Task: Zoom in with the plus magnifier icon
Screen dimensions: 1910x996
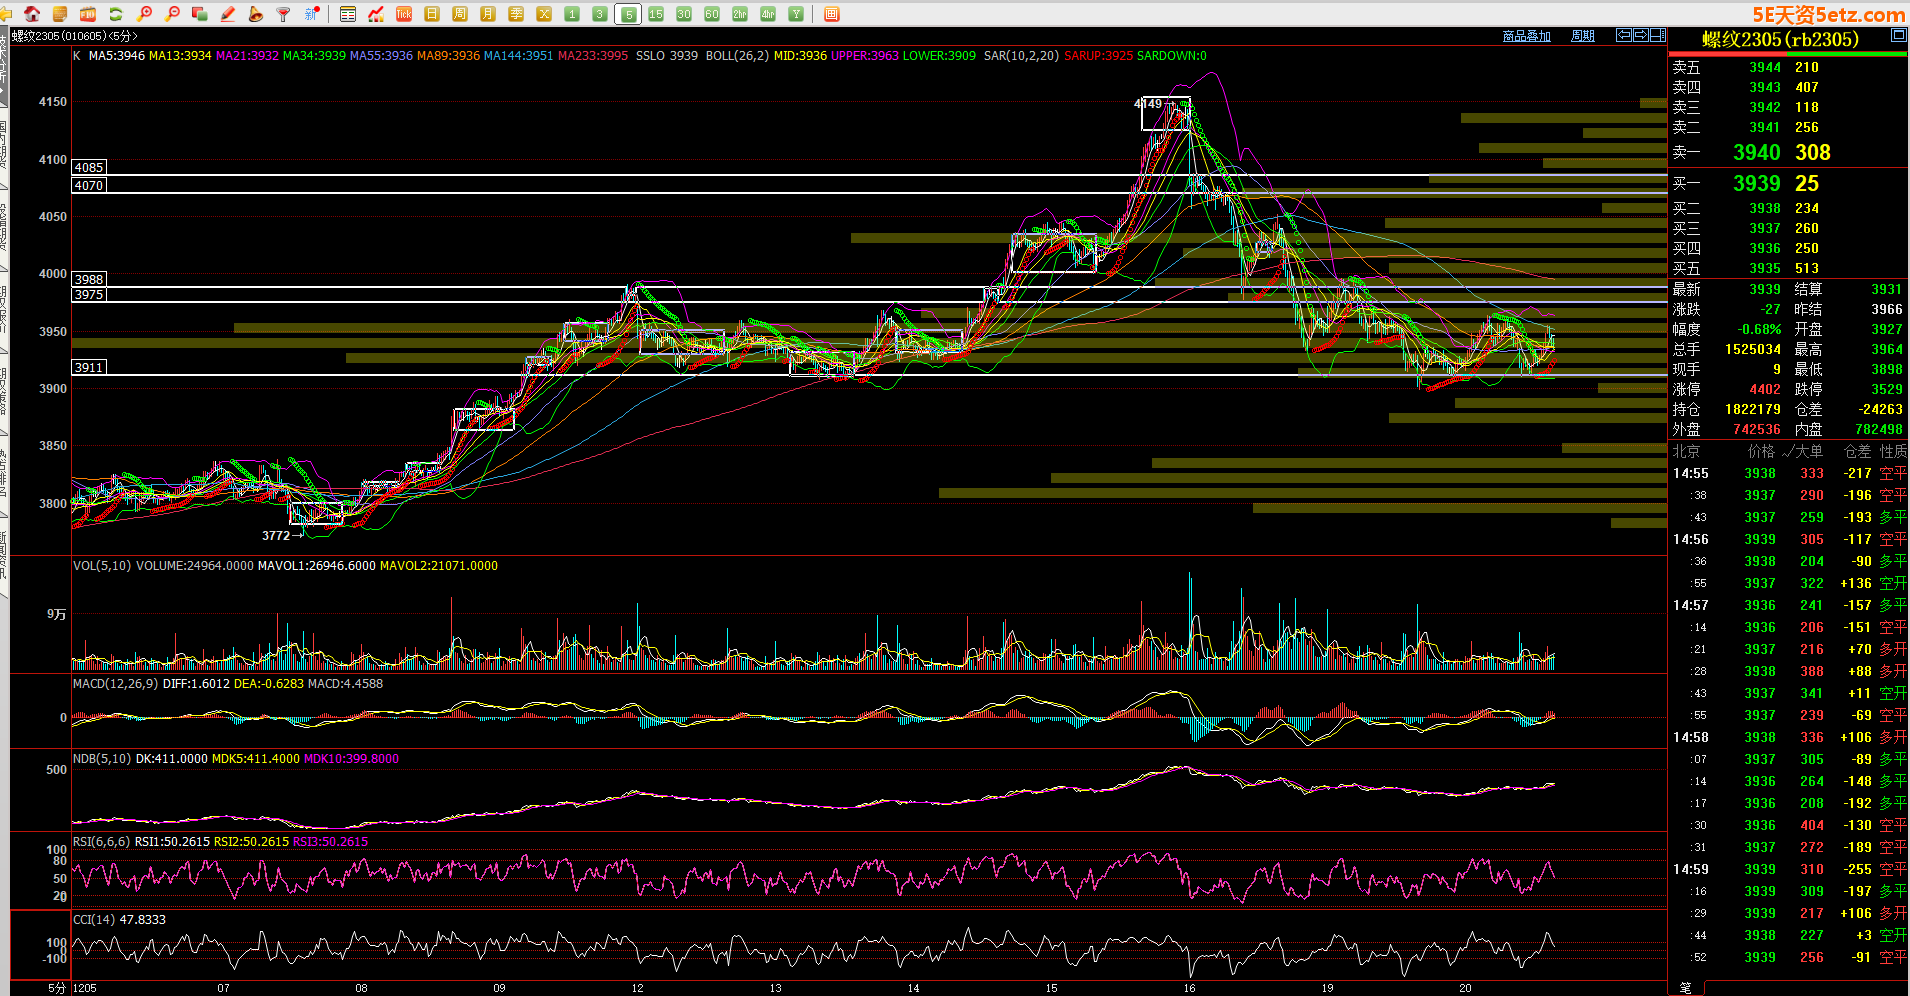Action: [145, 14]
